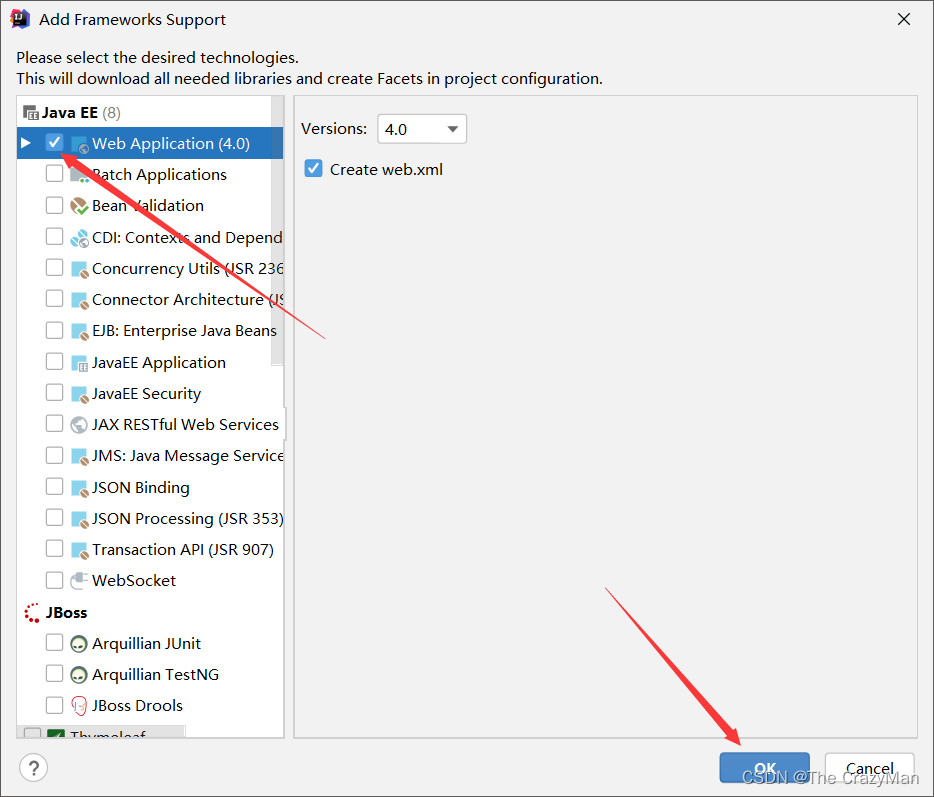The width and height of the screenshot is (934, 797).
Task: Click the JavaEE Security icon
Action: pos(79,394)
